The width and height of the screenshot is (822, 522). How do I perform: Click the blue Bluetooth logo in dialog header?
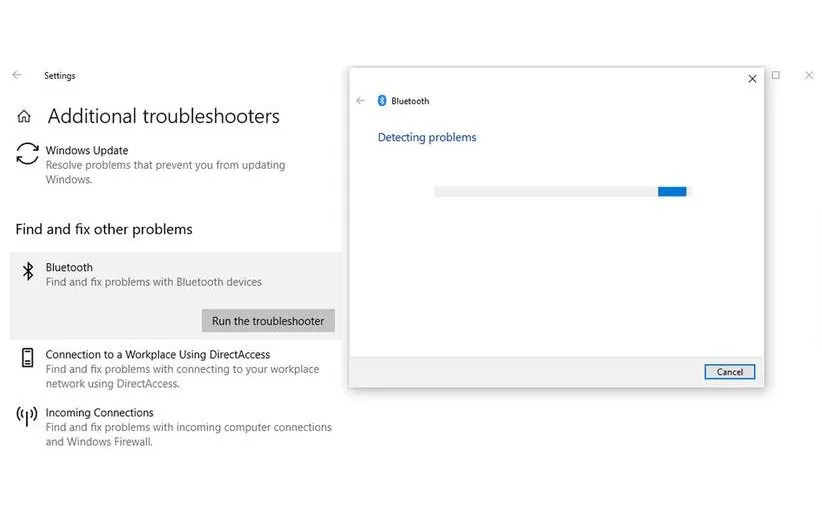point(382,100)
